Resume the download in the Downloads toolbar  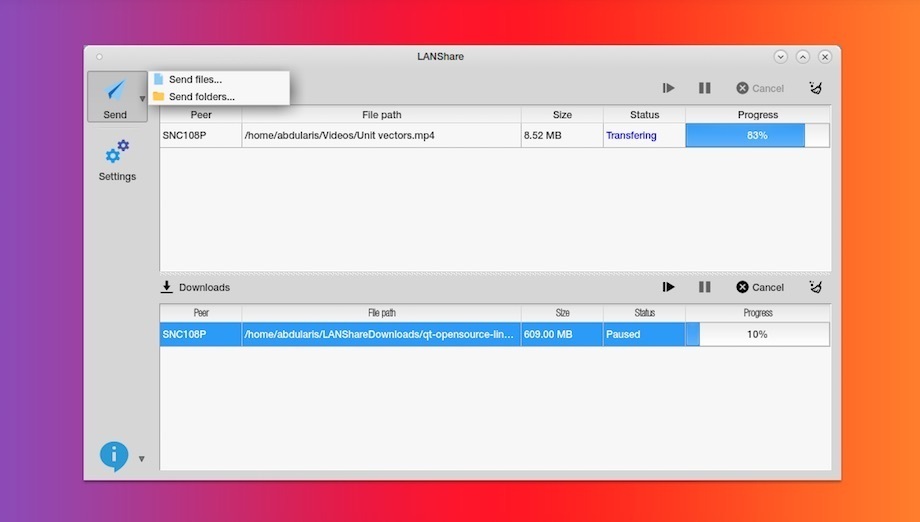[x=668, y=287]
